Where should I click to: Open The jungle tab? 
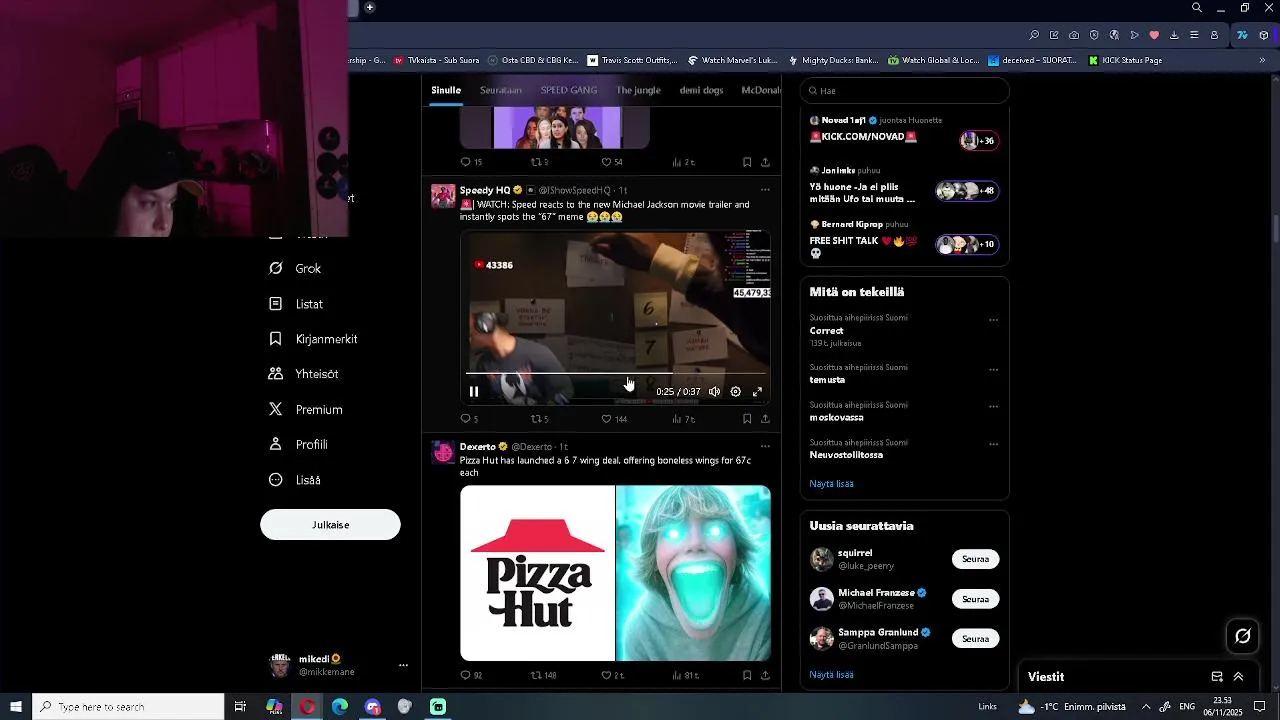[x=638, y=90]
